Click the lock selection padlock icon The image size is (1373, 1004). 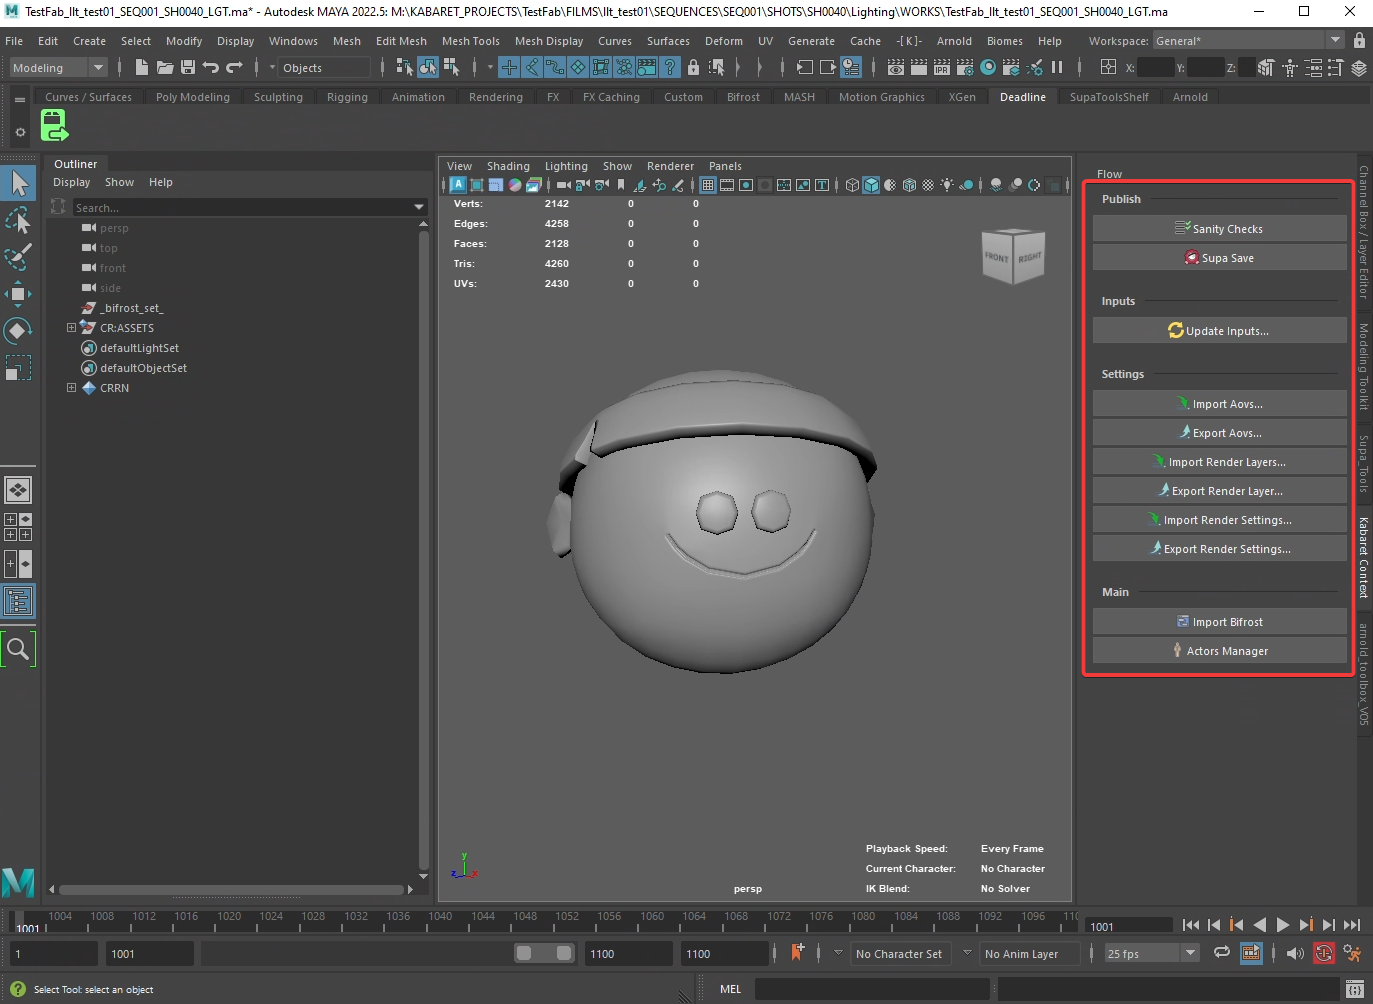pyautogui.click(x=693, y=68)
